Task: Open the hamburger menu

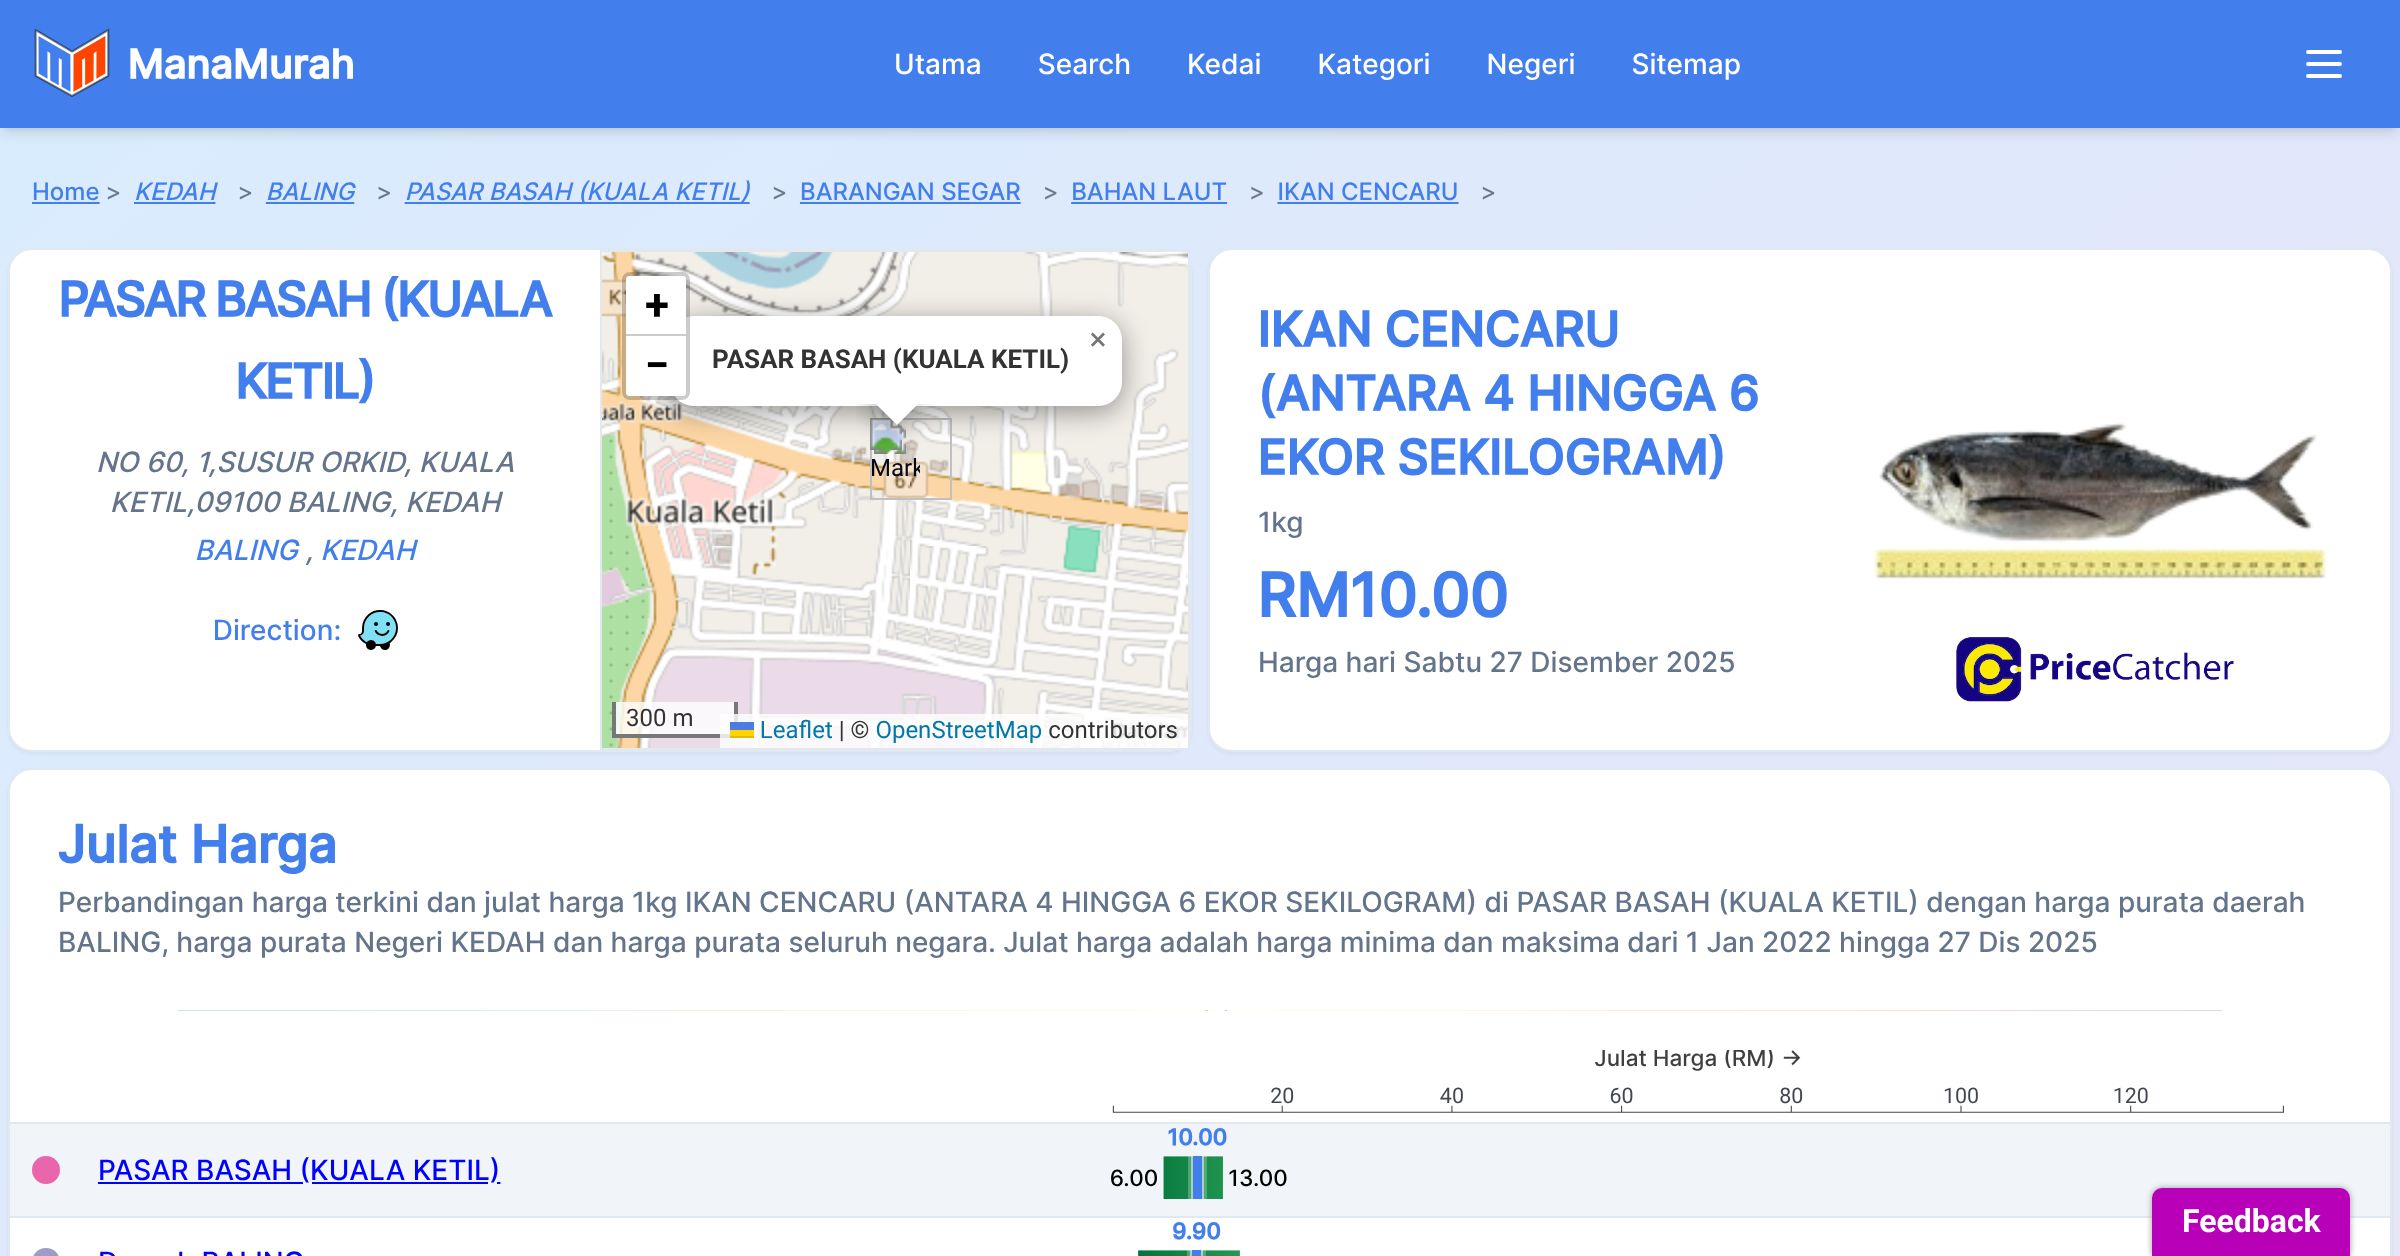Action: point(2323,64)
